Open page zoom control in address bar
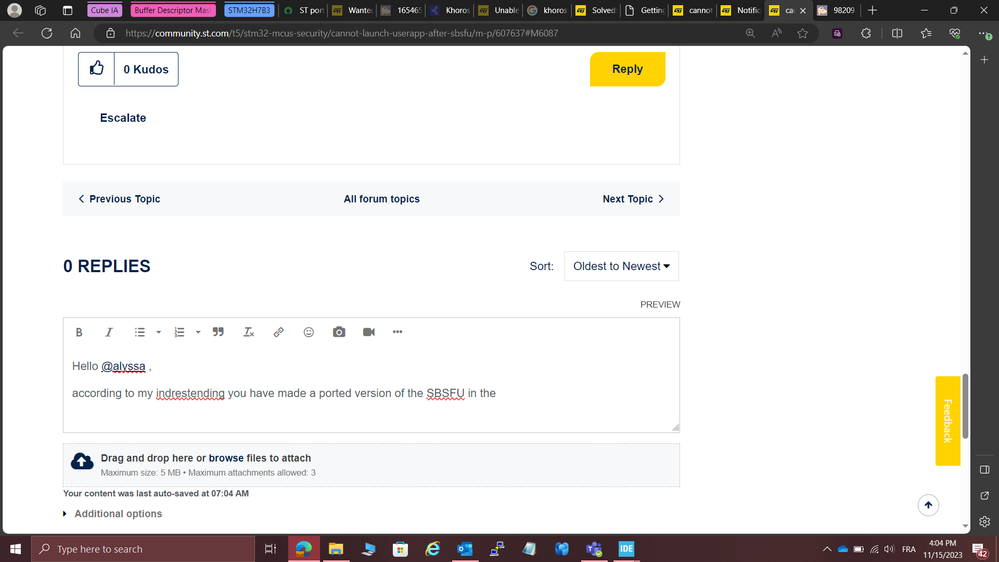999x562 pixels. coord(751,33)
